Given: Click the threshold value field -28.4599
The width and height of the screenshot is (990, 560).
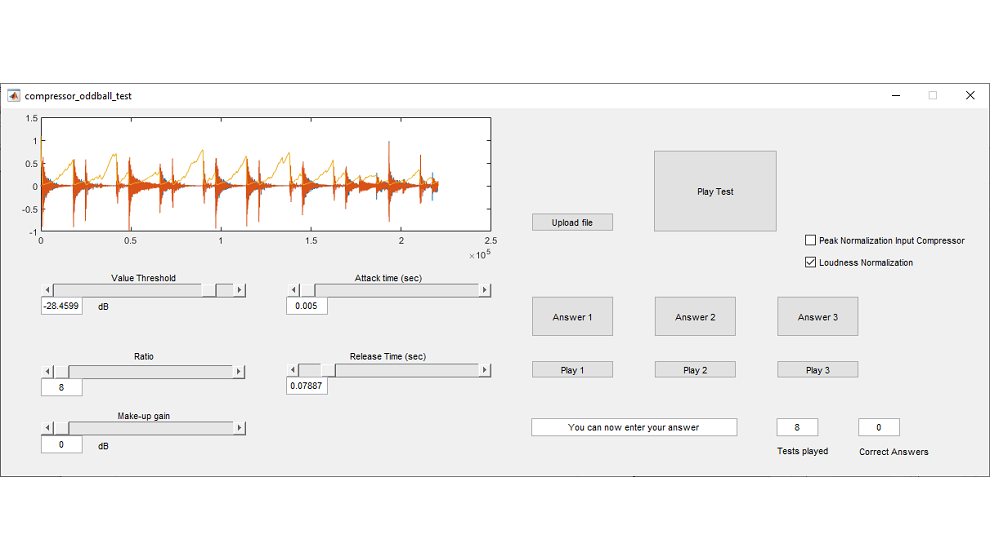Looking at the screenshot, I should (x=61, y=306).
